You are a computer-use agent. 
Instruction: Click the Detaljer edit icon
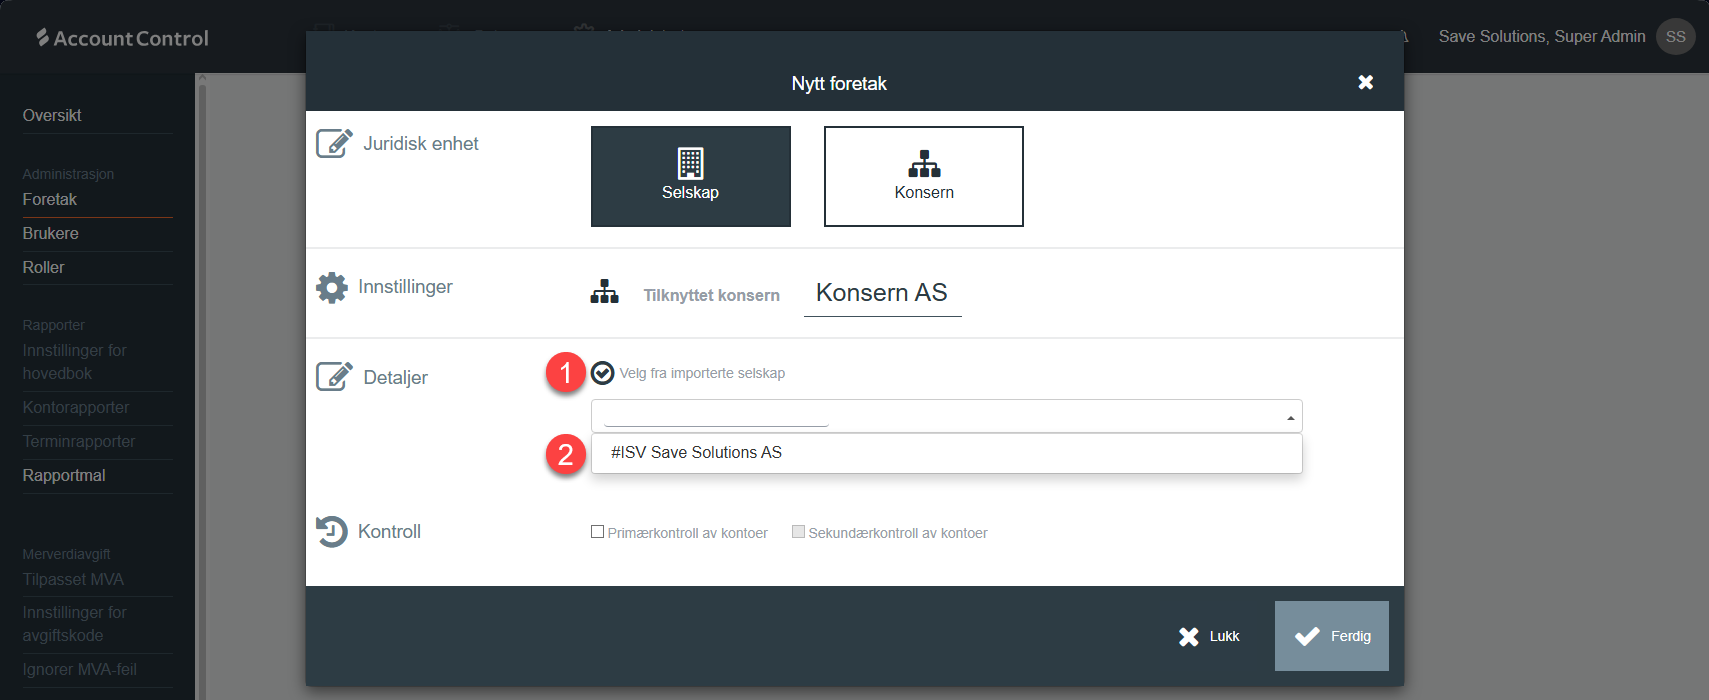pyautogui.click(x=334, y=377)
